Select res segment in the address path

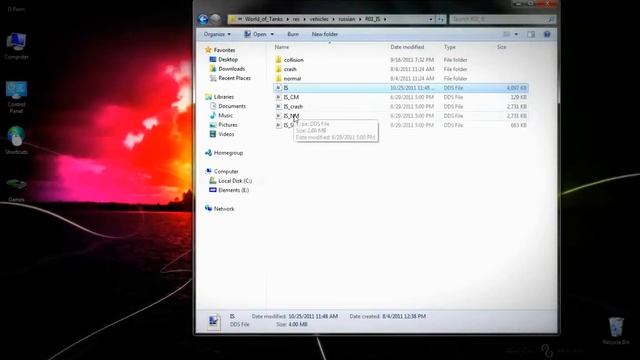pyautogui.click(x=296, y=19)
